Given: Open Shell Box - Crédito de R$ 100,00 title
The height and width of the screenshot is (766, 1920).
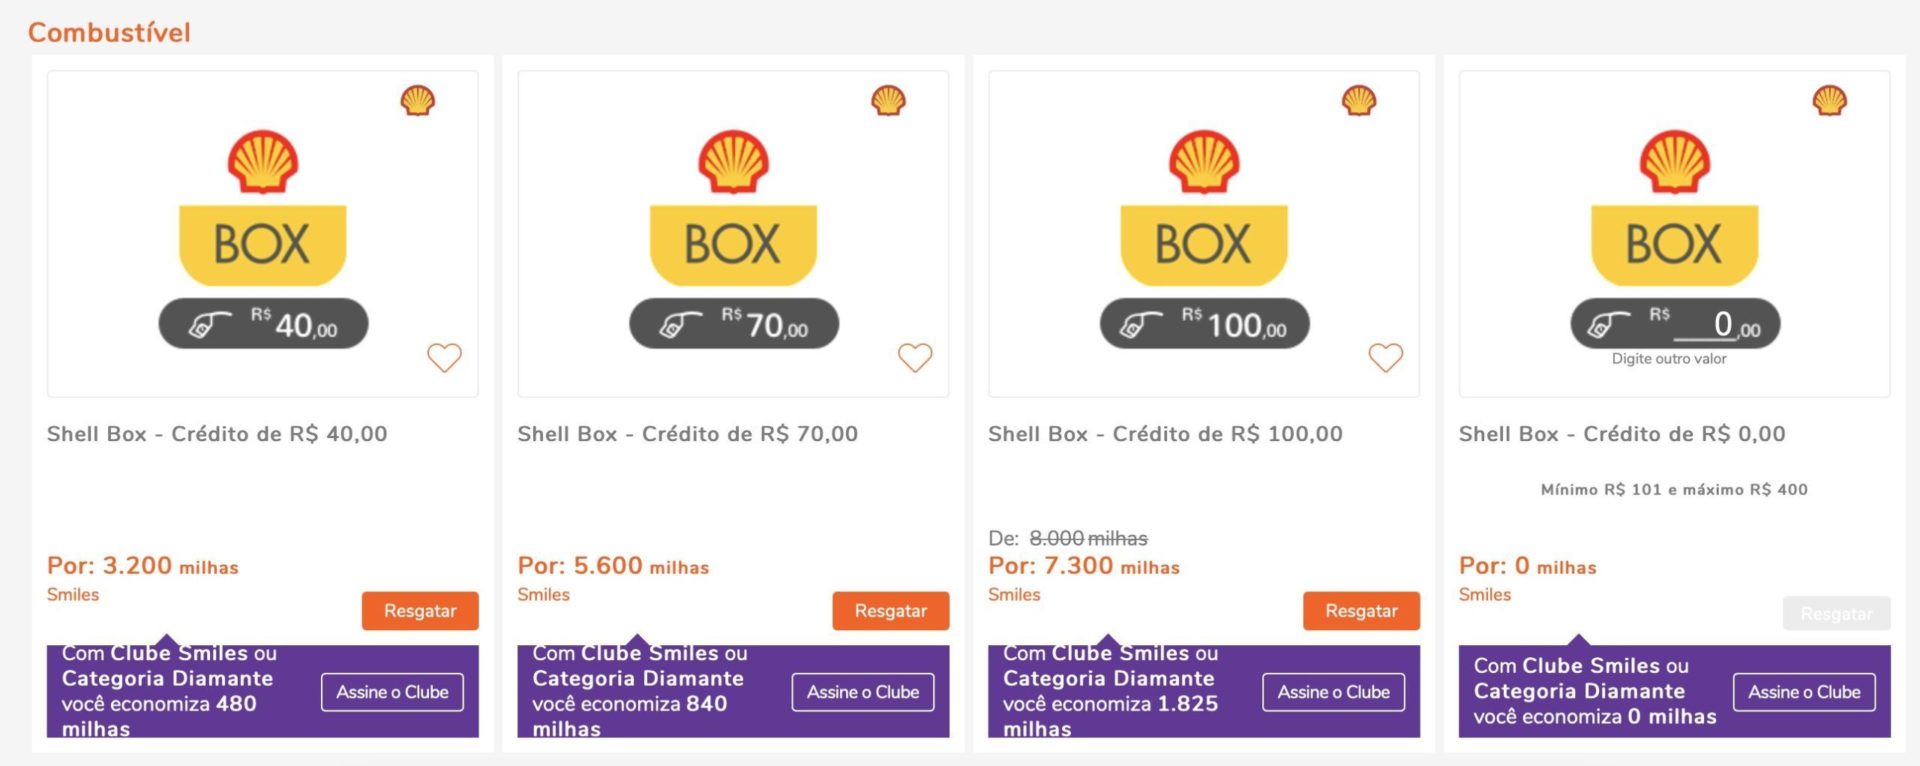Looking at the screenshot, I should 1165,434.
